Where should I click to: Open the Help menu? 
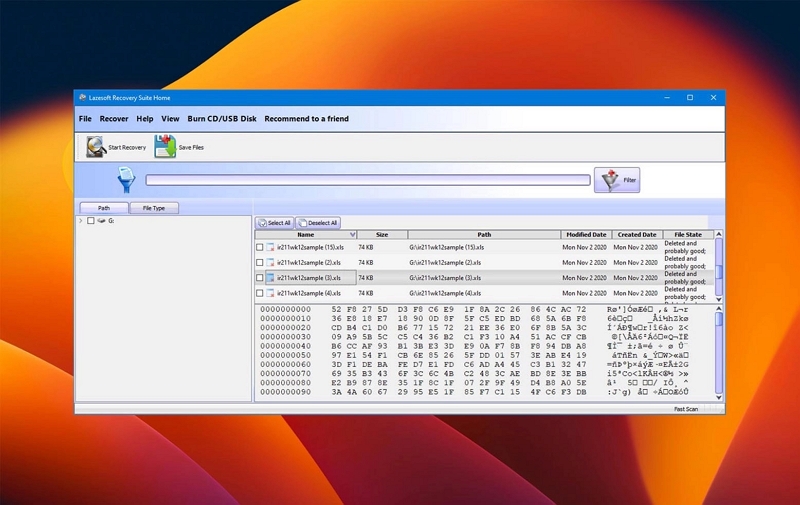click(145, 119)
